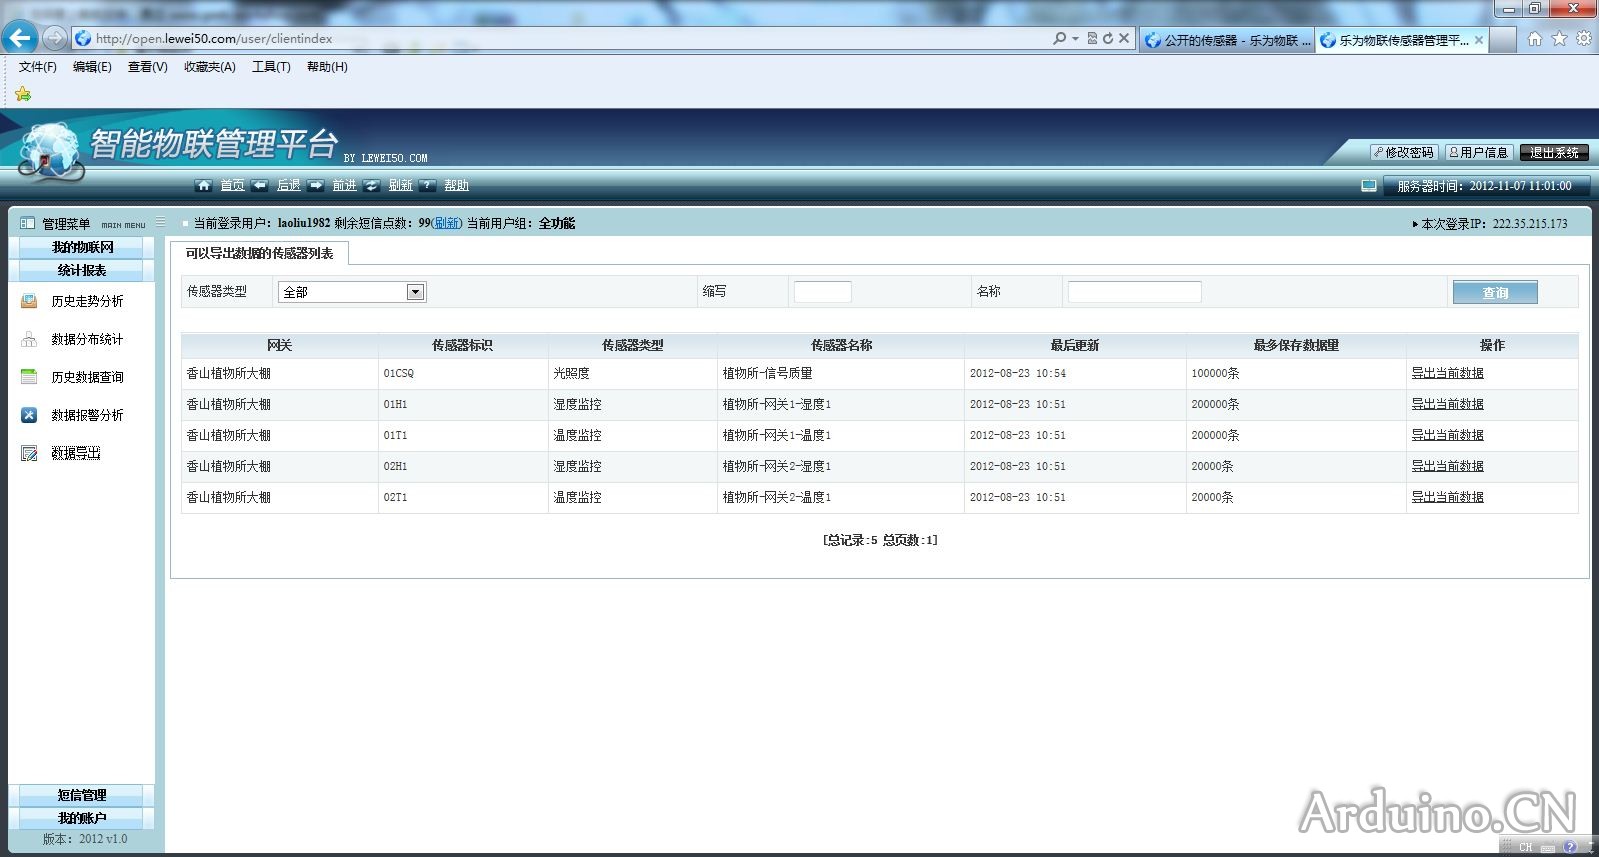
Task: Click the search magnifier in address bar
Action: (x=1060, y=38)
